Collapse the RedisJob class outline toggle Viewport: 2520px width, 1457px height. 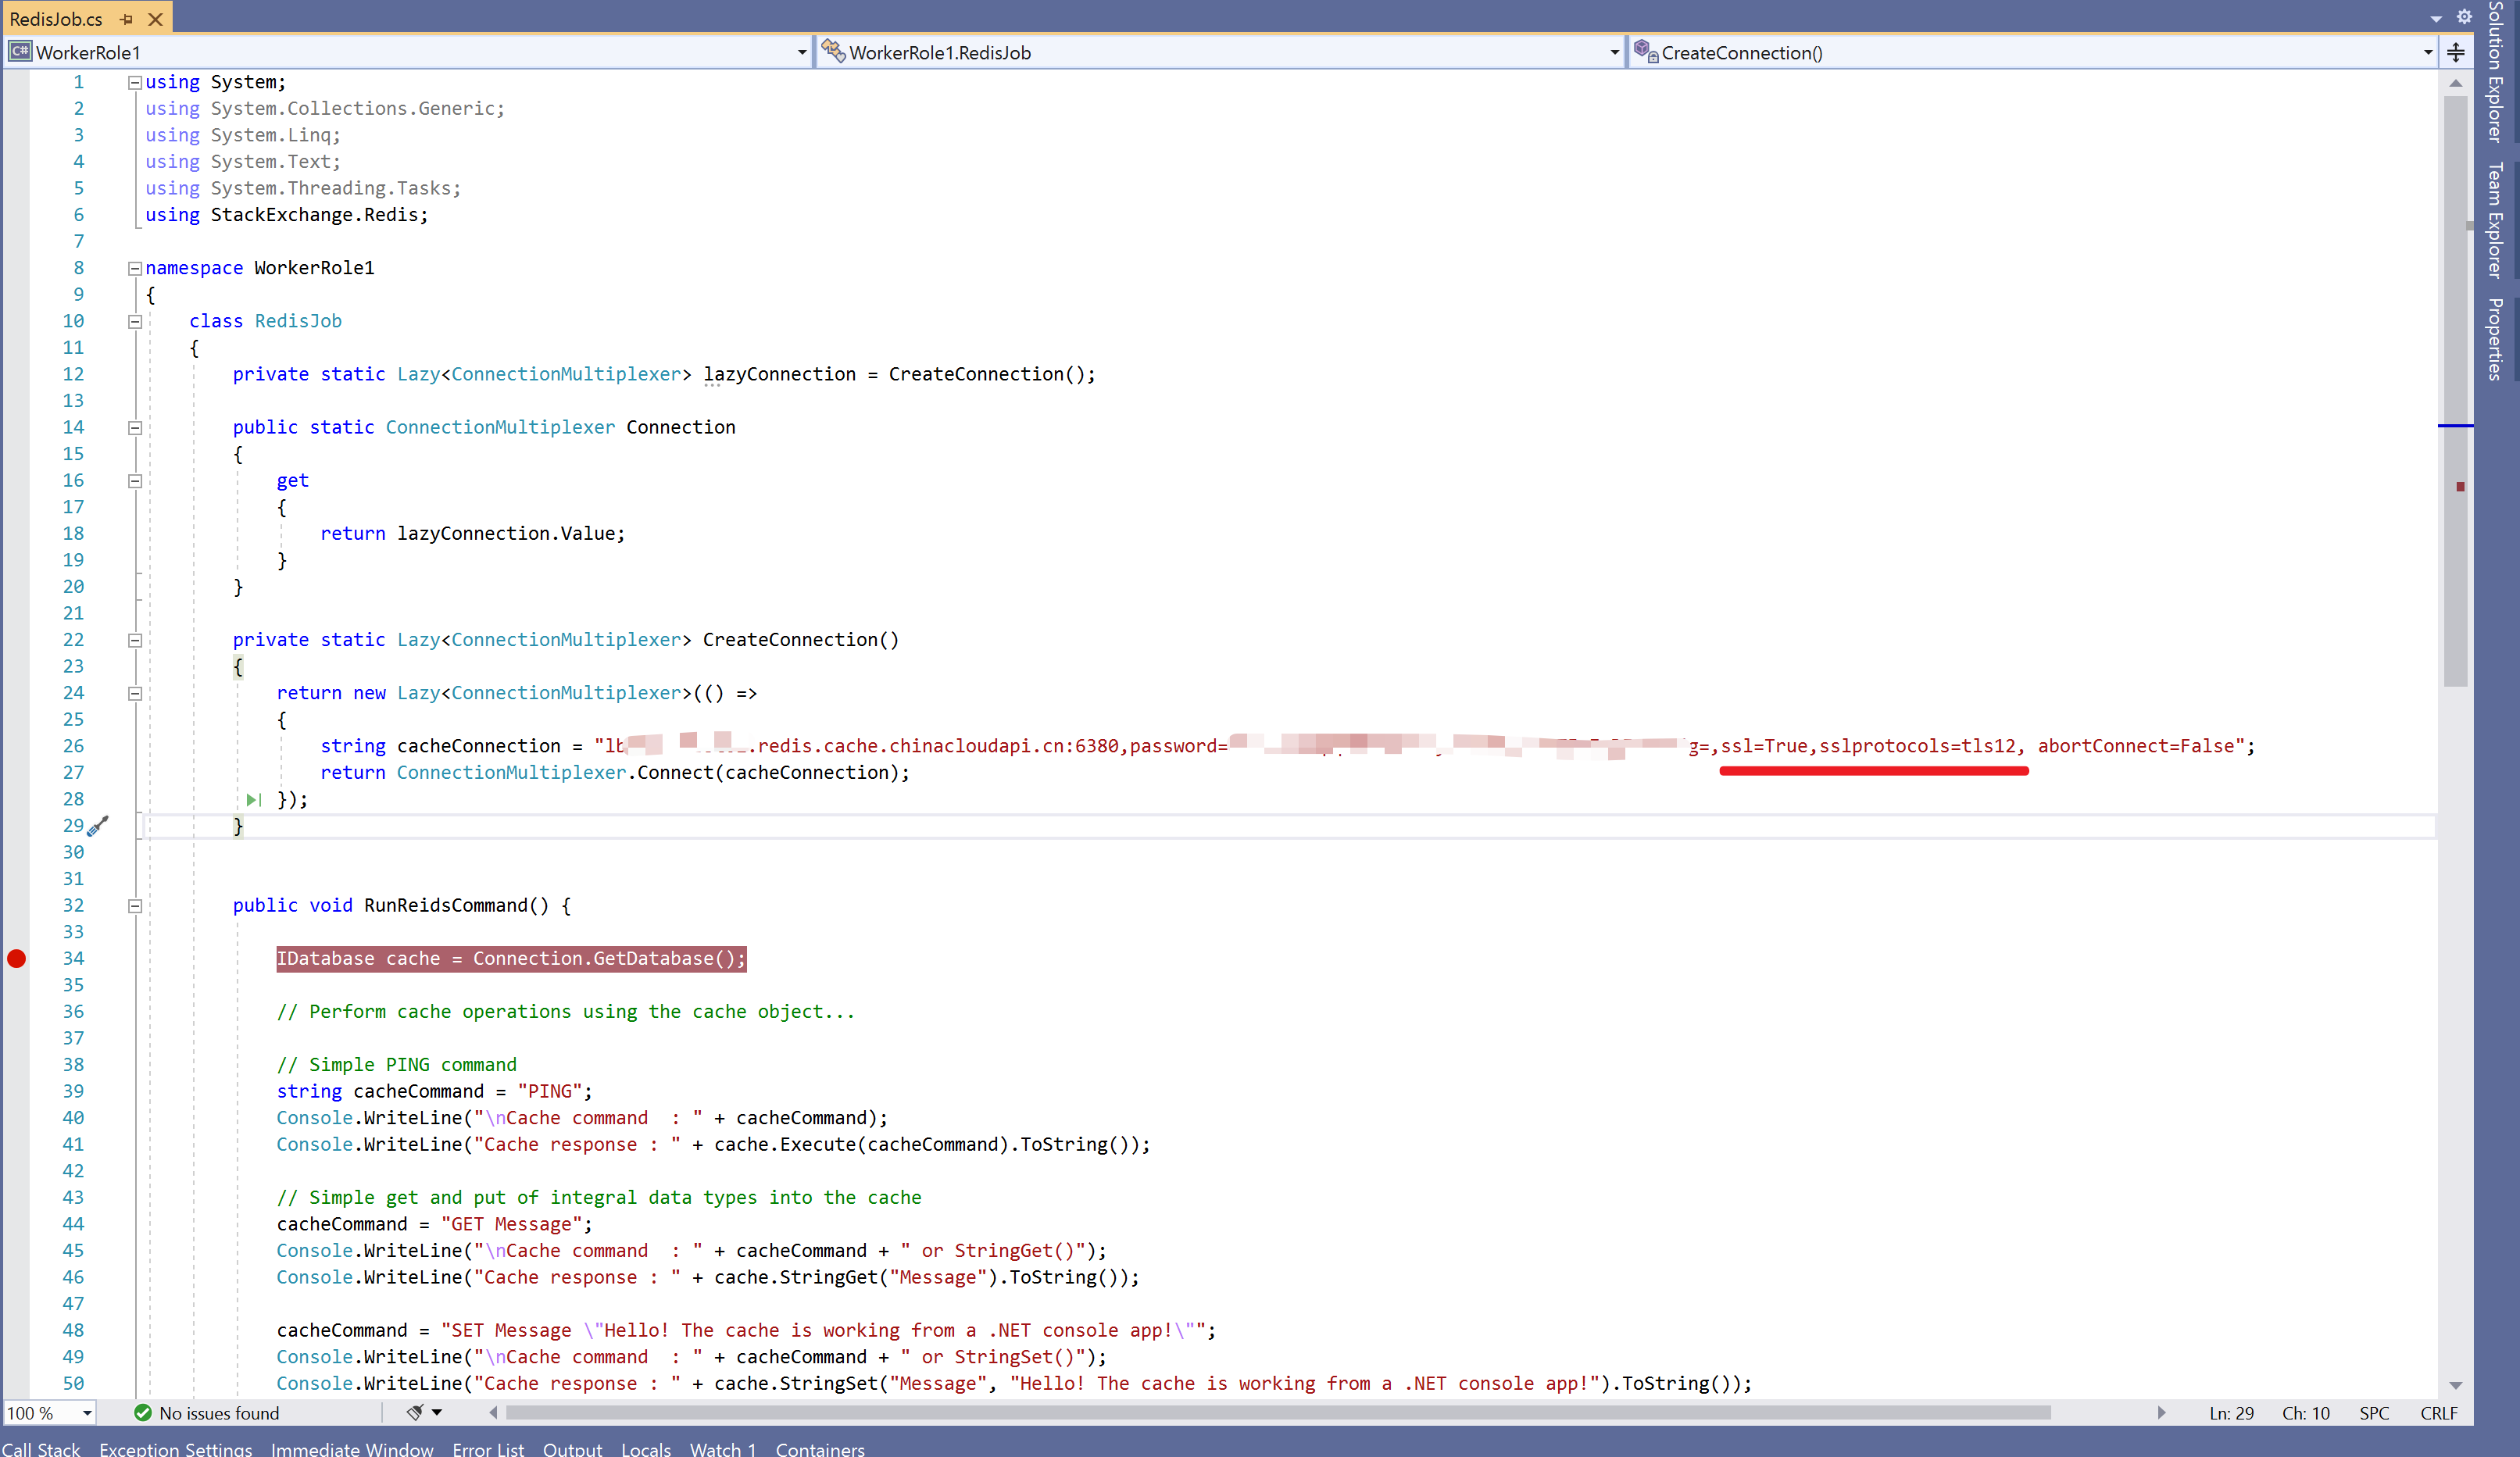135,321
